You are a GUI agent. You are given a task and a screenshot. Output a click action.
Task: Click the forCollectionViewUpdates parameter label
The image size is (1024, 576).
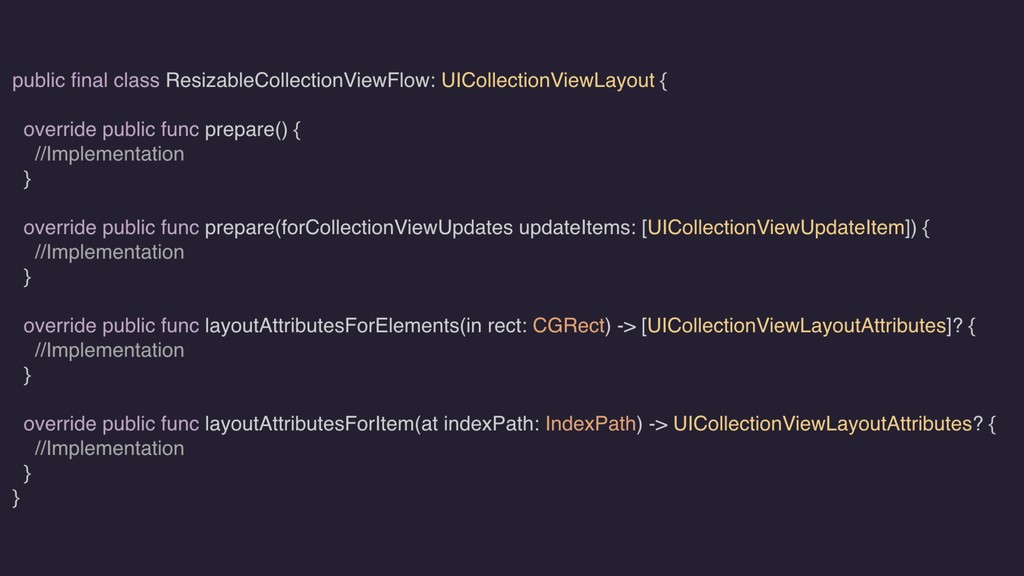397,227
